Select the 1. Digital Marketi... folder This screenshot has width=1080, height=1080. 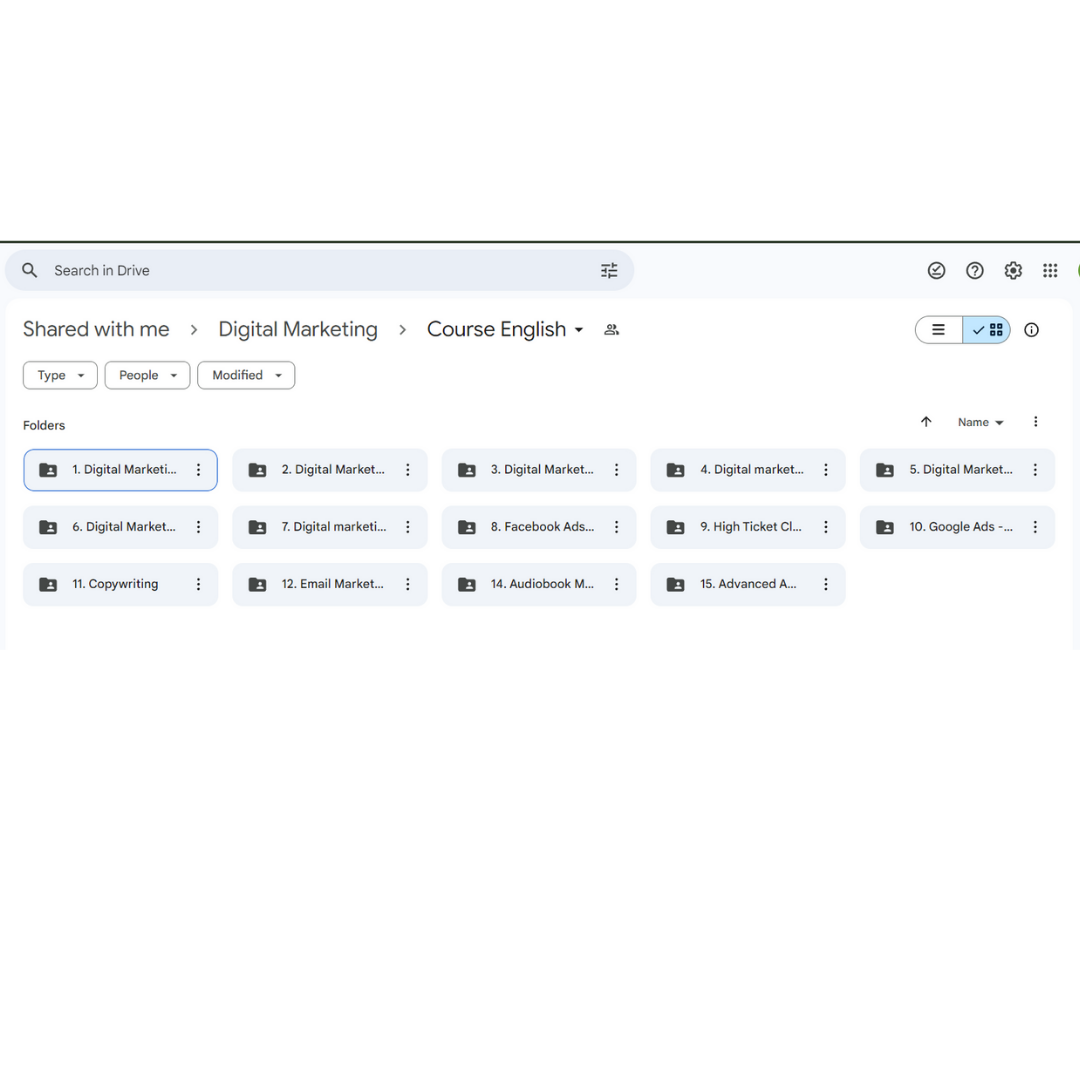[x=121, y=470]
